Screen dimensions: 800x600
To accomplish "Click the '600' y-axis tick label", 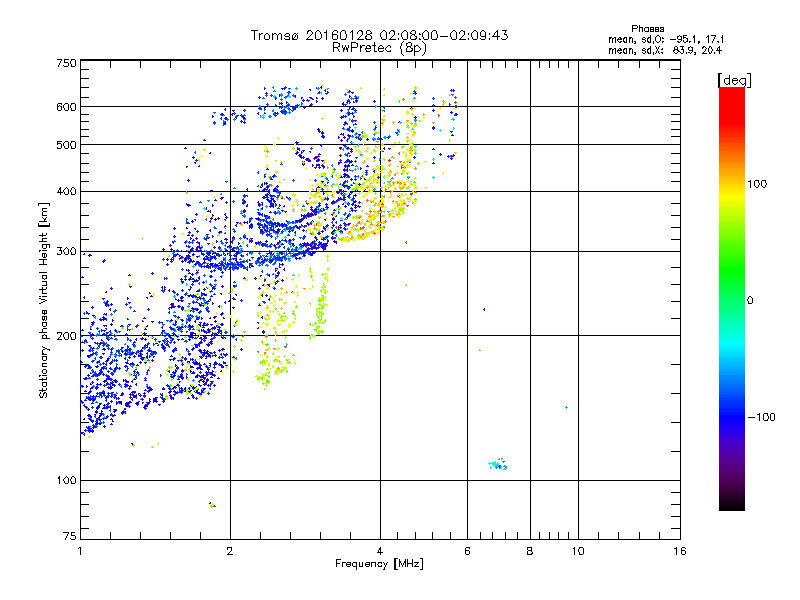I will point(66,107).
